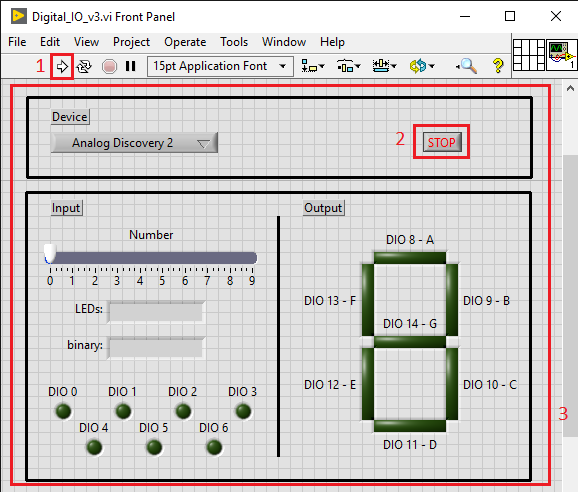The height and width of the screenshot is (492, 578).
Task: Open the File menu
Action: point(17,42)
